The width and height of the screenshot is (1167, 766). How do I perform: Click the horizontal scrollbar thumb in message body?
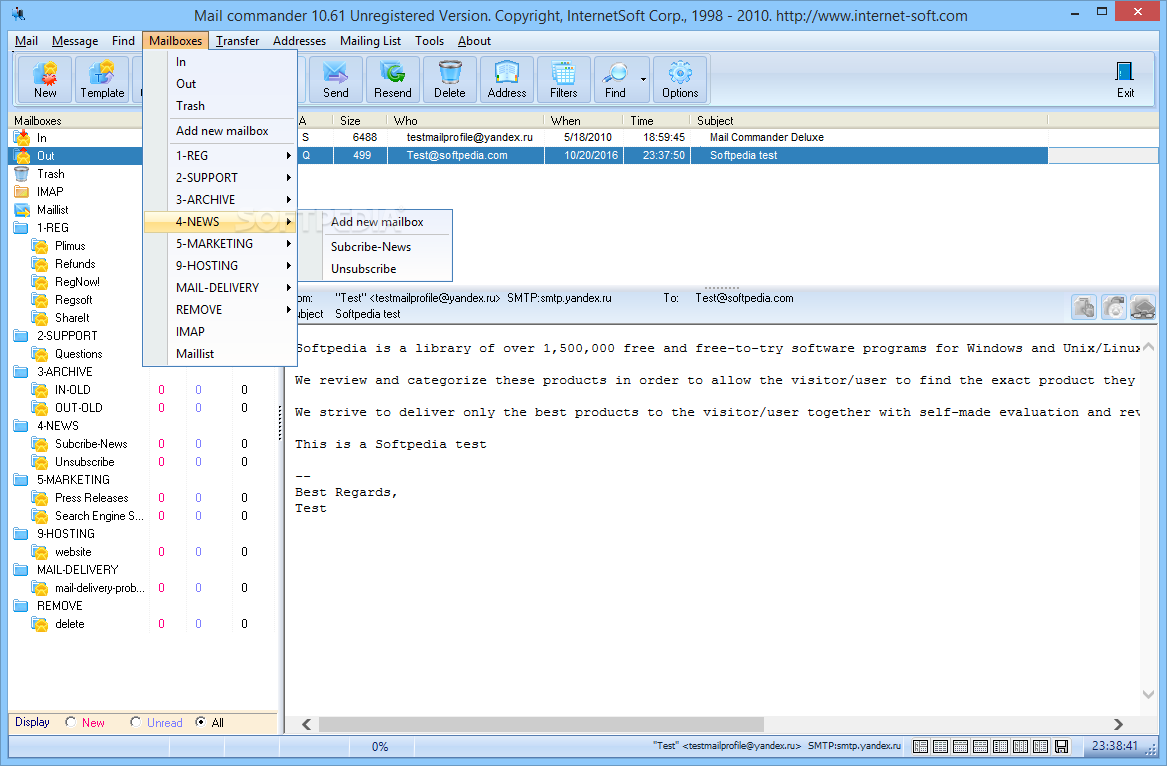pos(541,724)
